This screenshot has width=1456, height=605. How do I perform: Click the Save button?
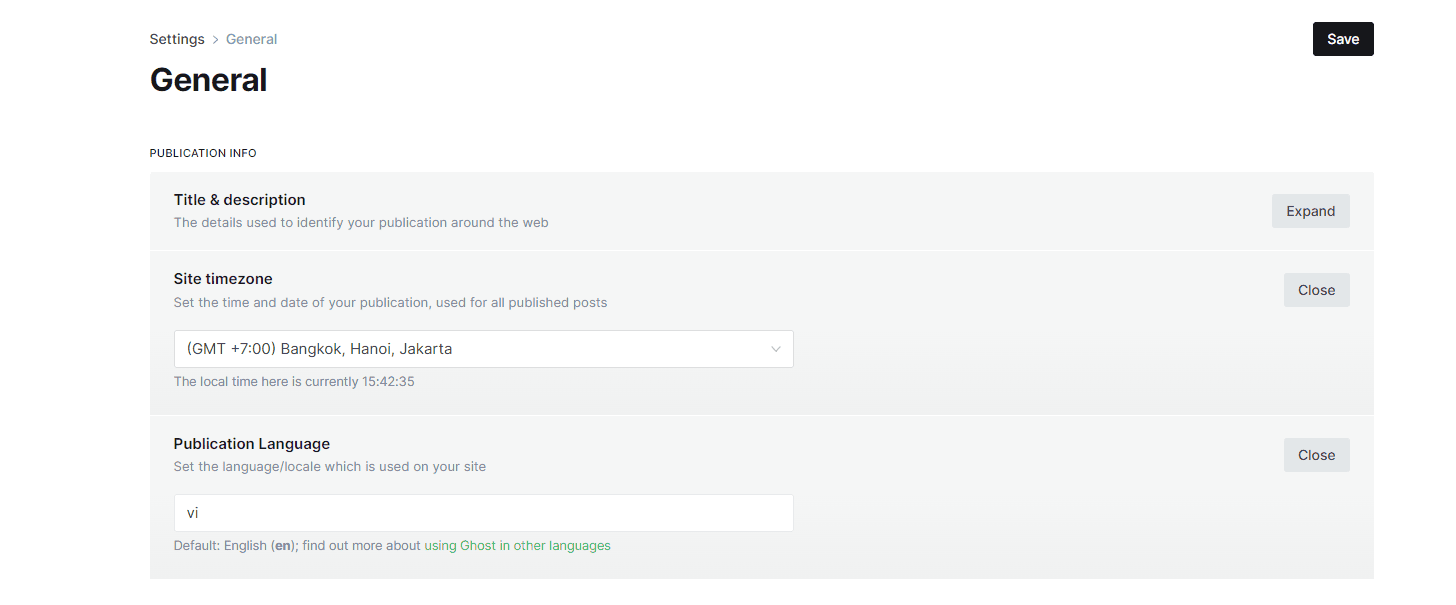[x=1342, y=38]
